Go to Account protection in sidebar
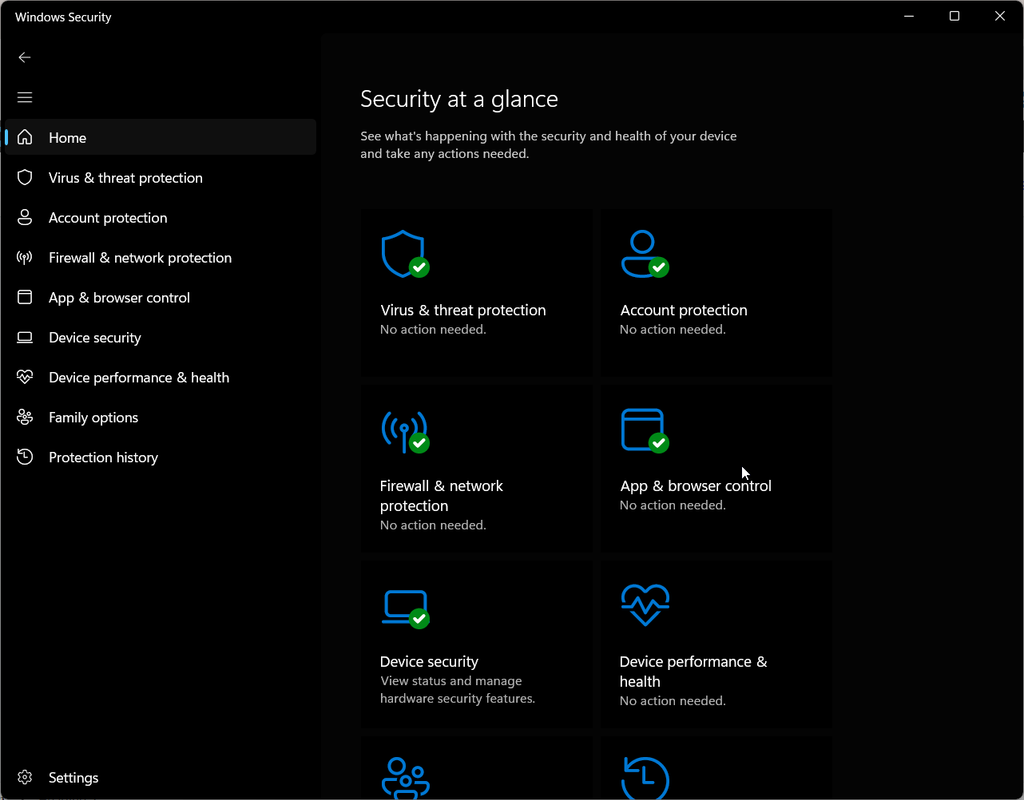 (161, 217)
